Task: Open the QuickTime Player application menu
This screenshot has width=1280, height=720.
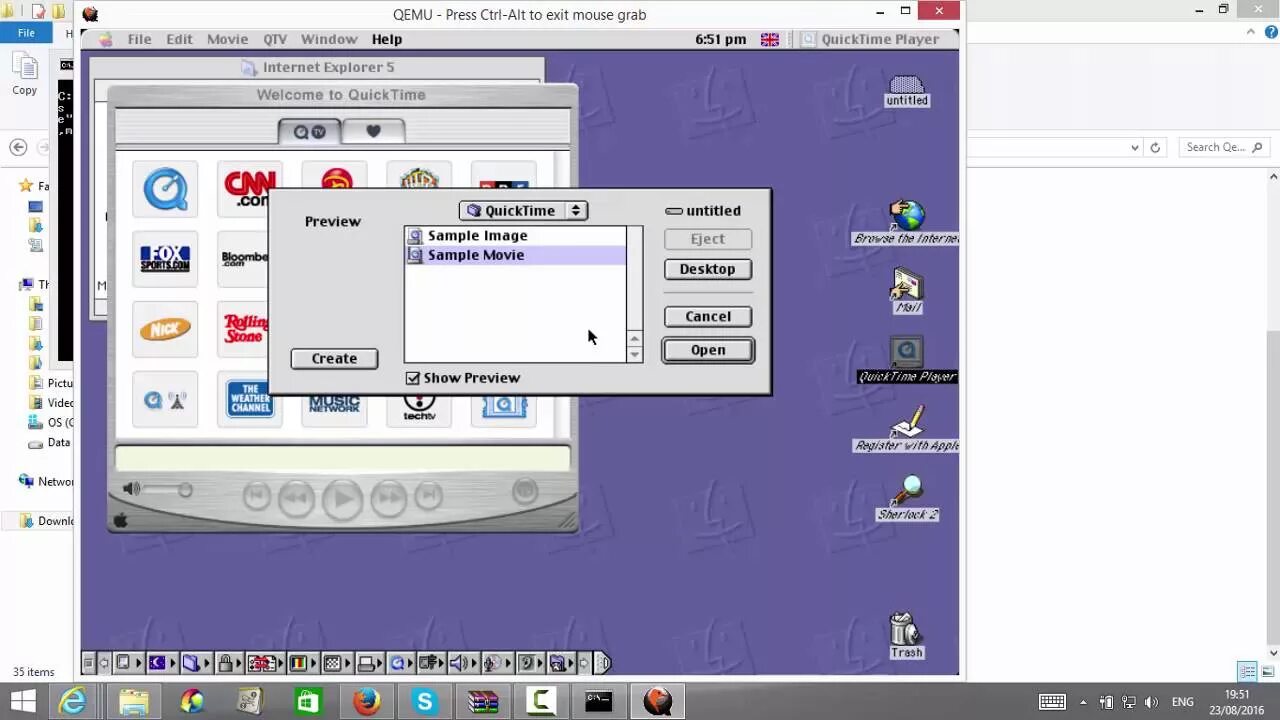Action: tap(870, 39)
